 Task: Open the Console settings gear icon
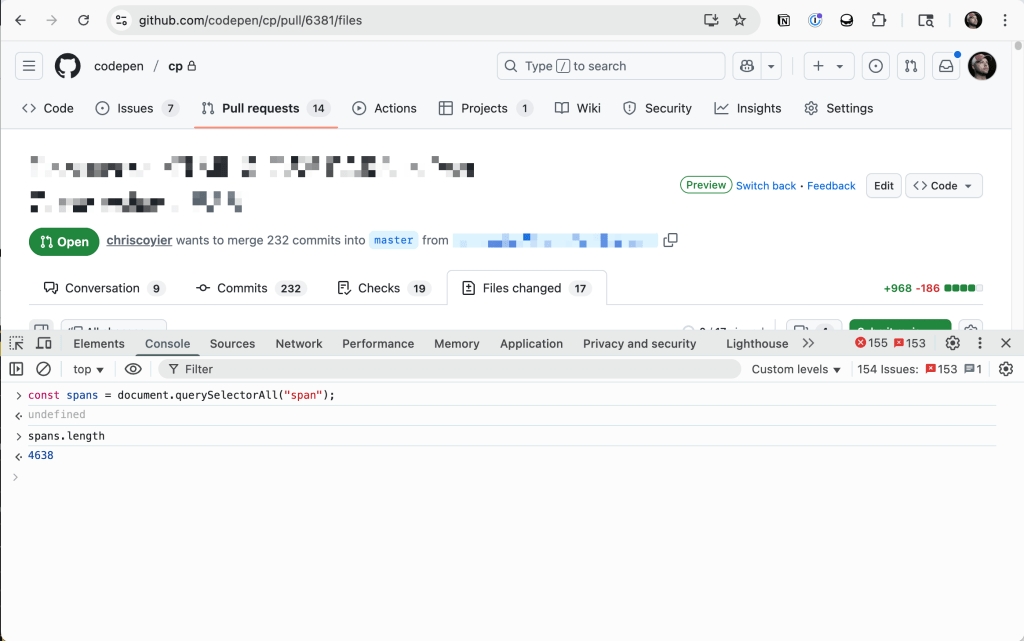click(1005, 369)
